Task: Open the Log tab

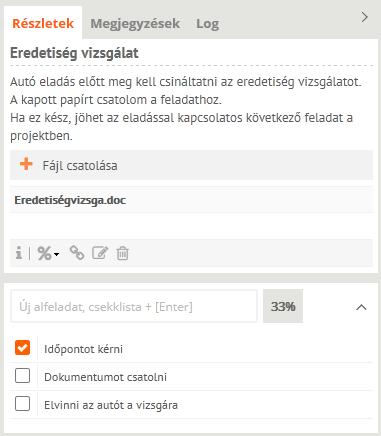Action: 207,24
